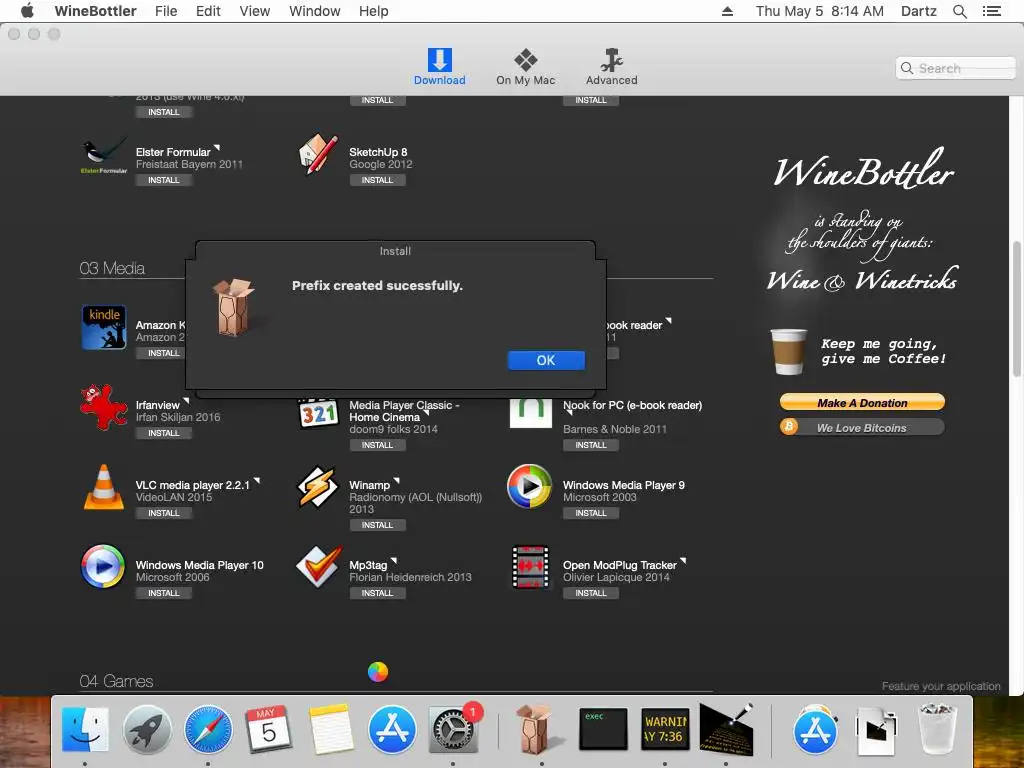Open the Apple menu

tap(27, 10)
